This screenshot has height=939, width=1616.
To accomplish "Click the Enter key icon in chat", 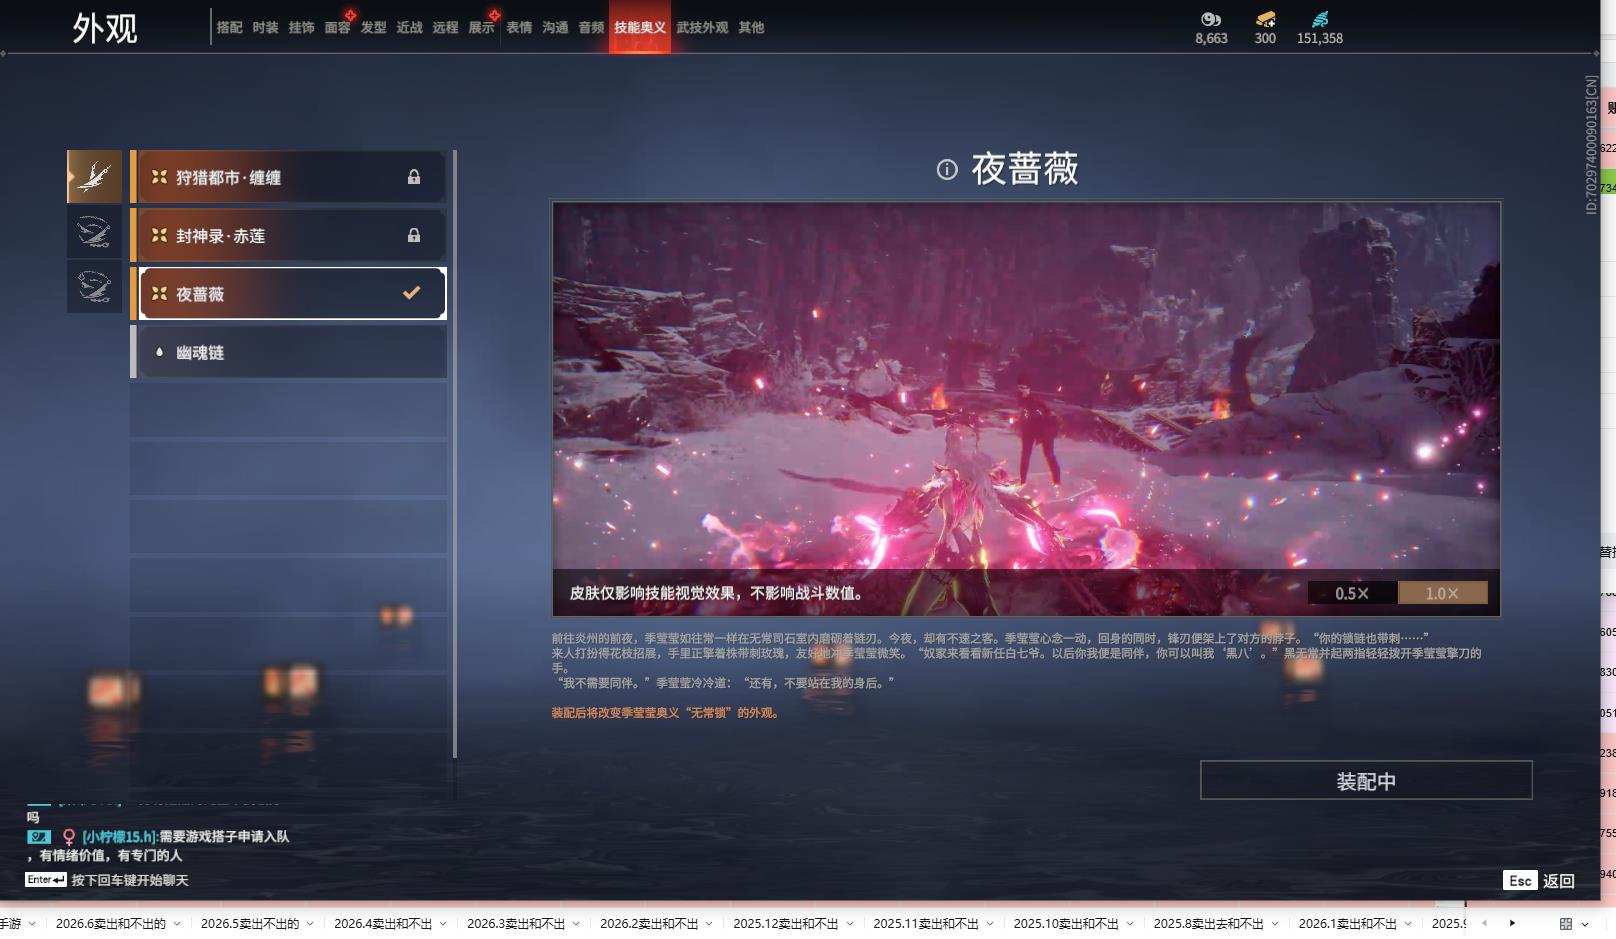I will 46,880.
